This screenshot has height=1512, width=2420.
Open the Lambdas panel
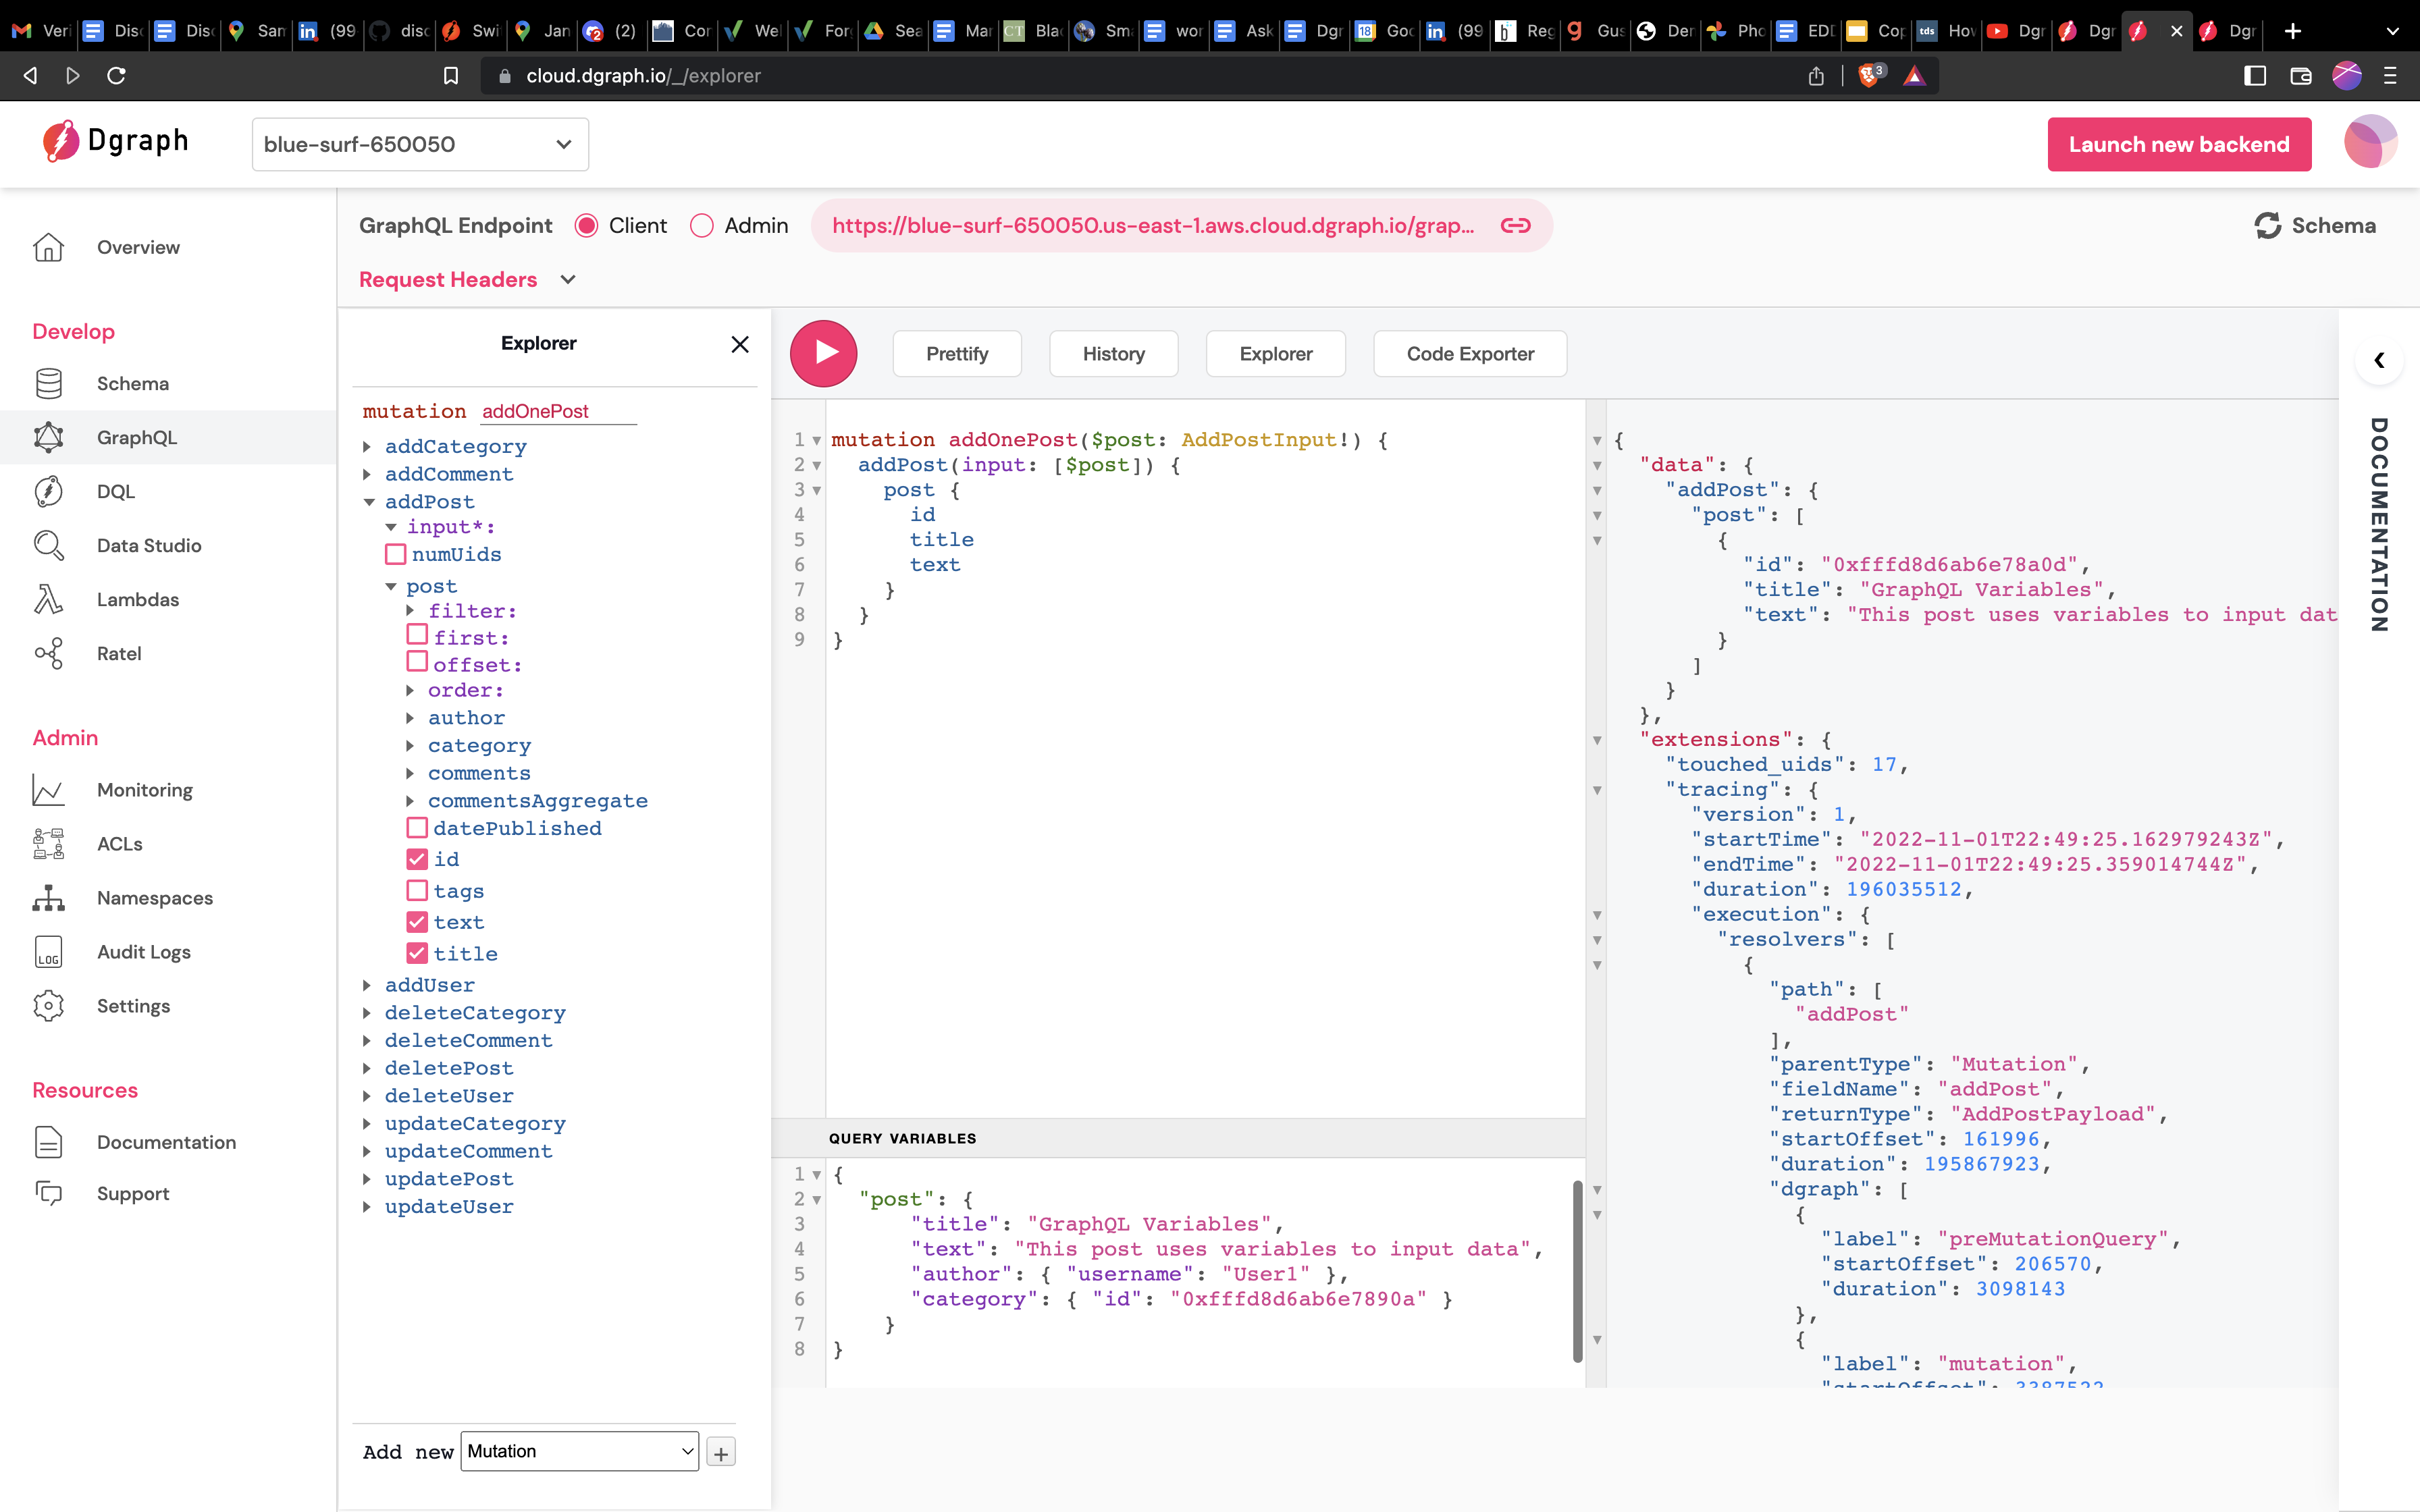point(137,599)
